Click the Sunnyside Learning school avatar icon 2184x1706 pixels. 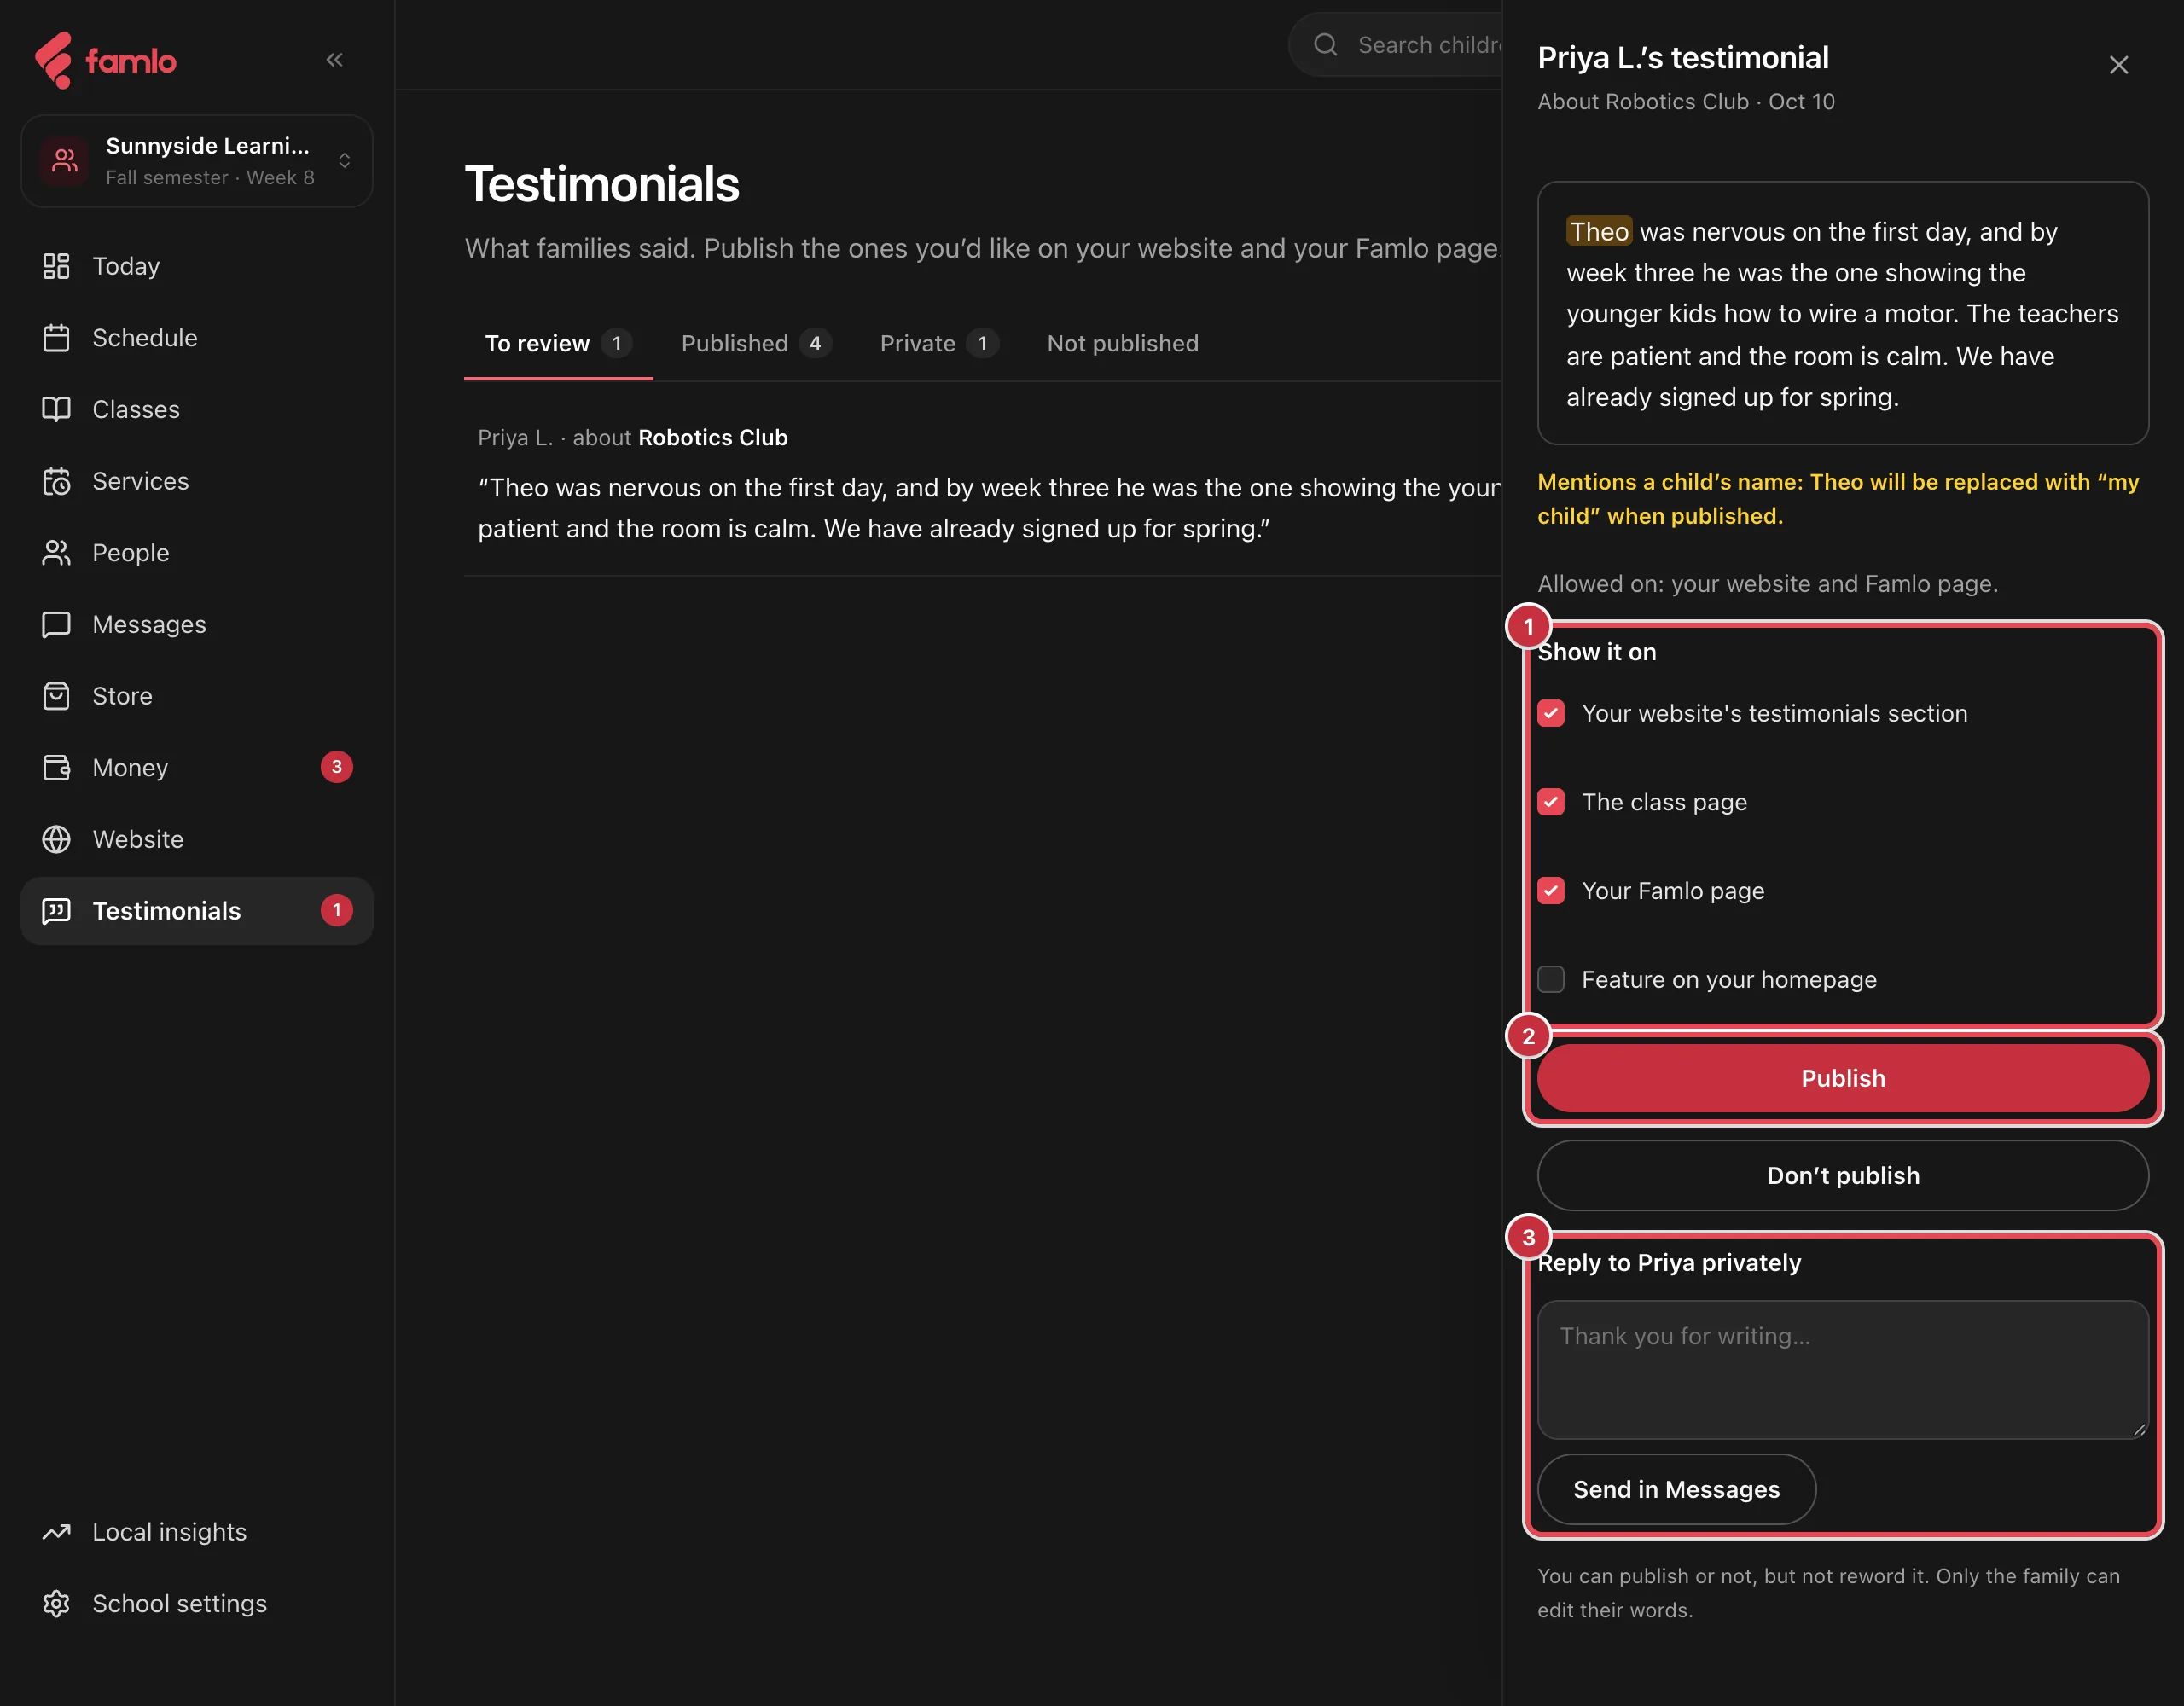(65, 161)
